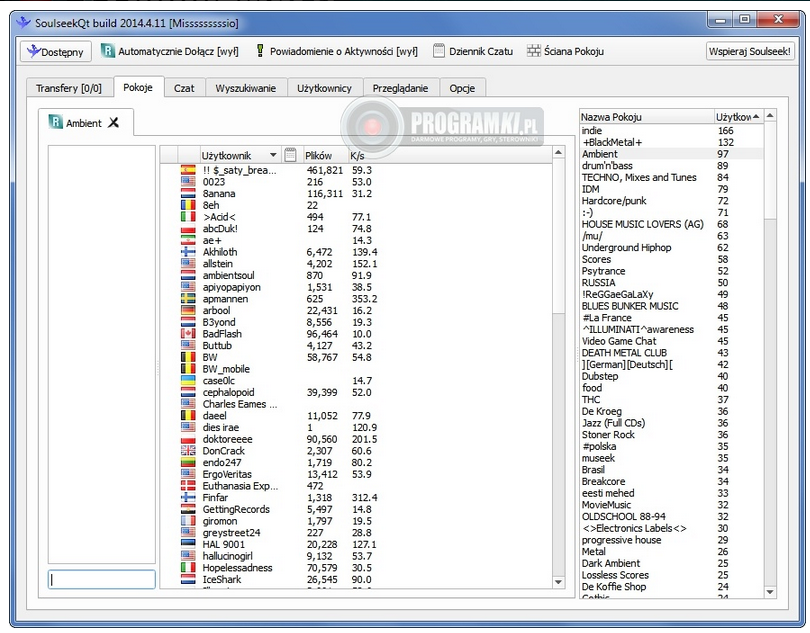810x633 pixels.
Task: Click the flag icon beside arbool
Action: pyautogui.click(x=188, y=310)
